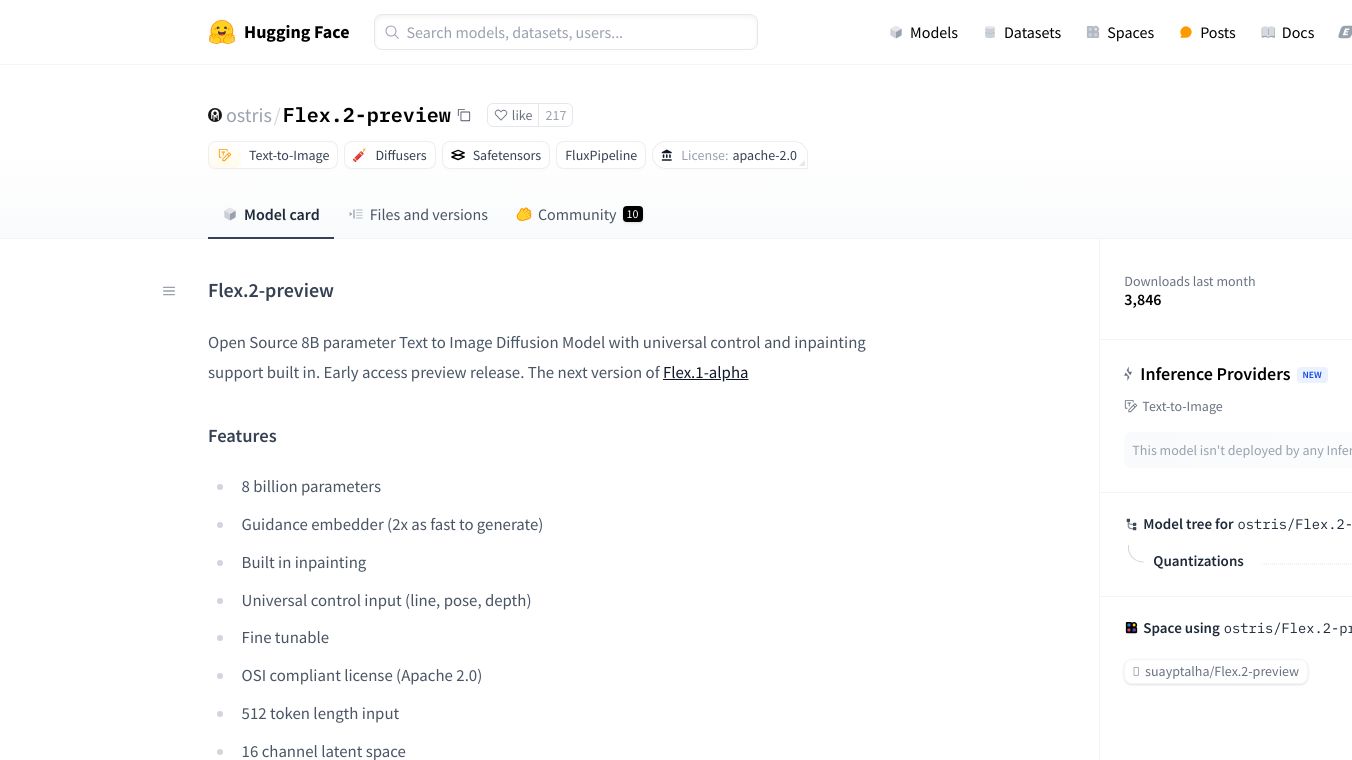The width and height of the screenshot is (1352, 760).
Task: Go to Models in the navigation bar
Action: click(923, 32)
